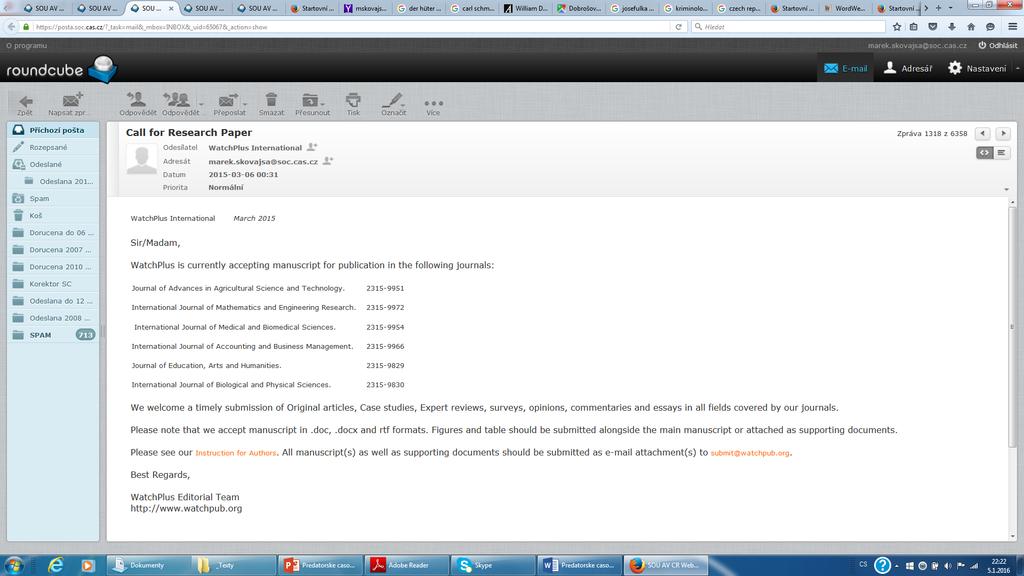Add recipient marek.skovajsa@soc.cas.cz to contacts
Viewport: 1024px width, 576px height.
pos(328,161)
